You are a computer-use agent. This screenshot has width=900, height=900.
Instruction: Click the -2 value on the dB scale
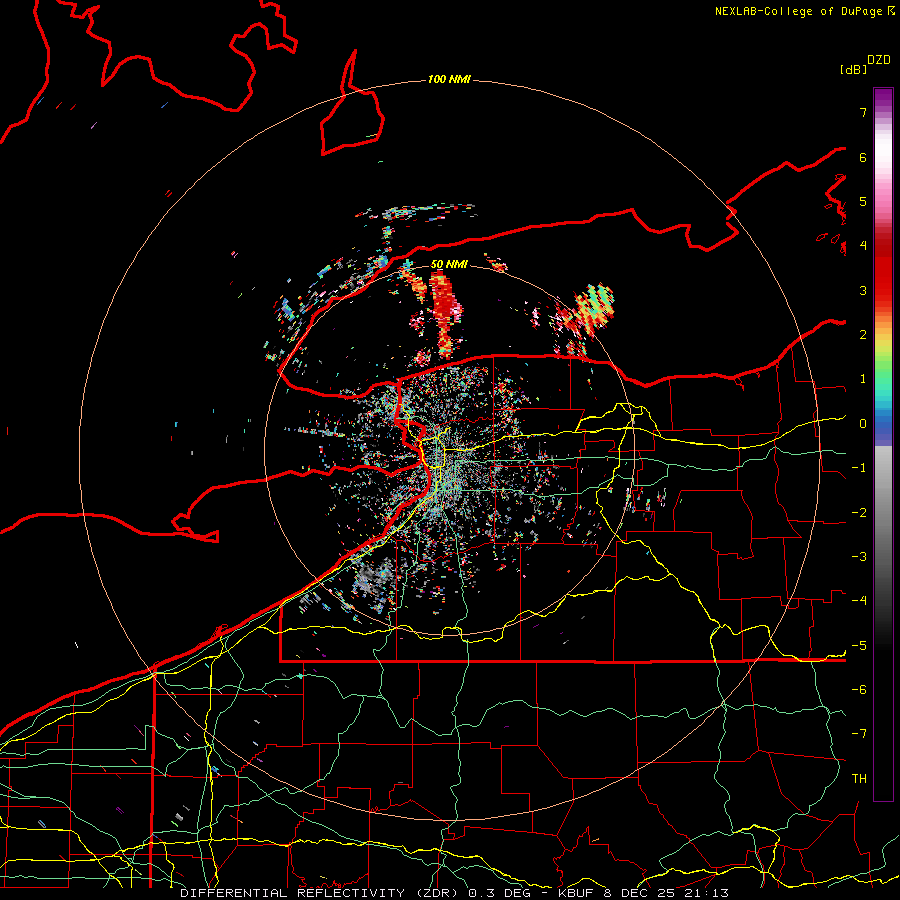click(859, 513)
